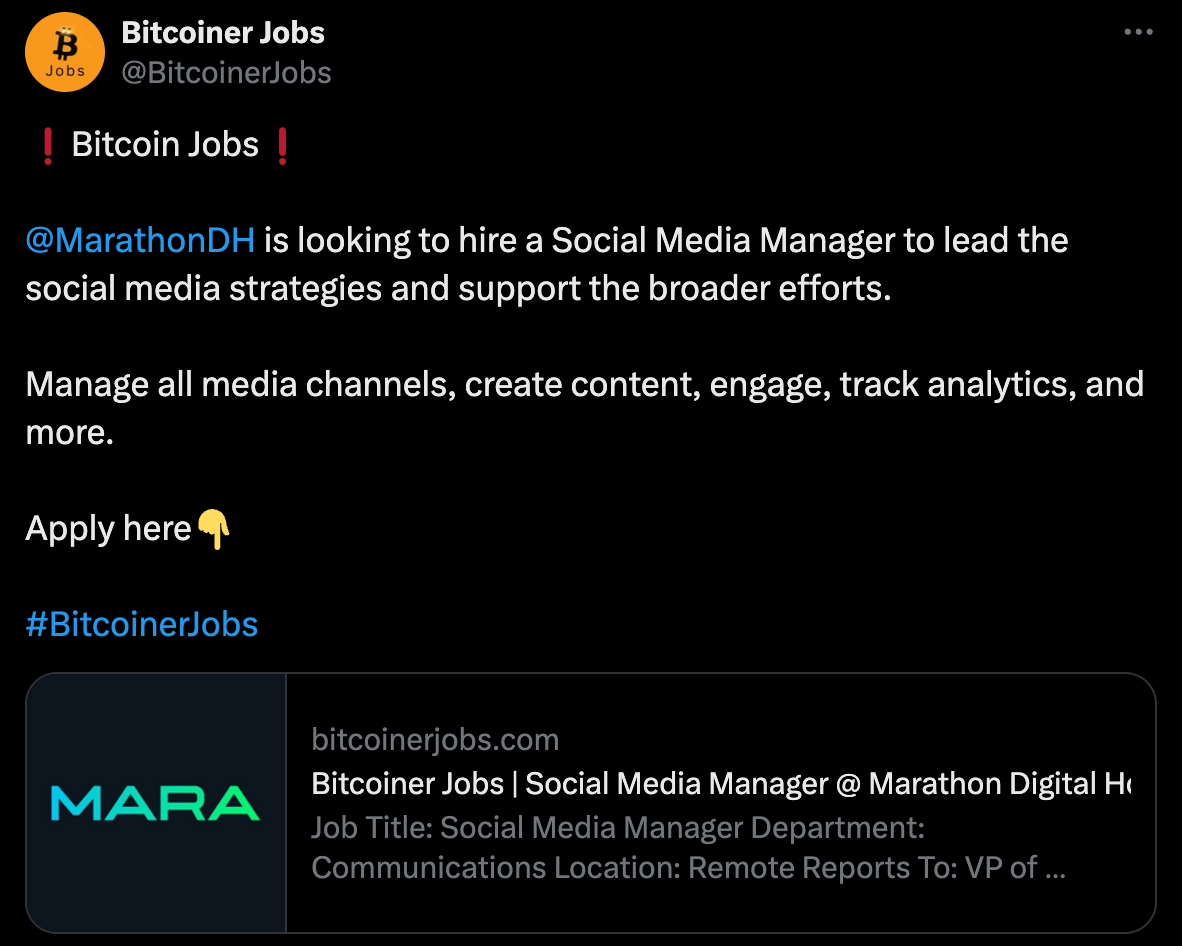Click the Apply here text
The image size is (1182, 946).
point(109,528)
